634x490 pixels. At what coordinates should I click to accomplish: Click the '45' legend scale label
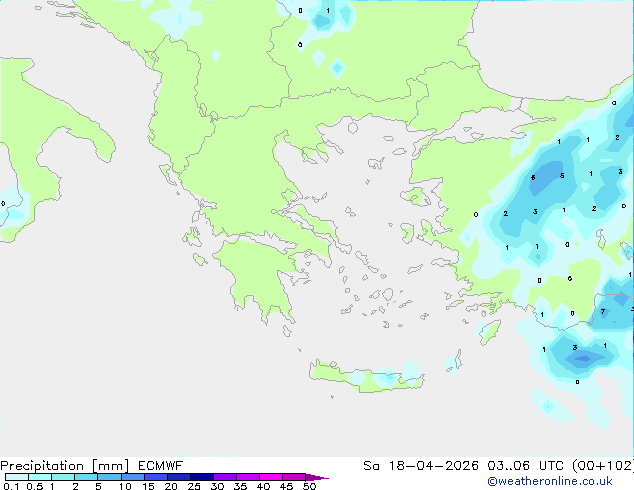click(286, 486)
